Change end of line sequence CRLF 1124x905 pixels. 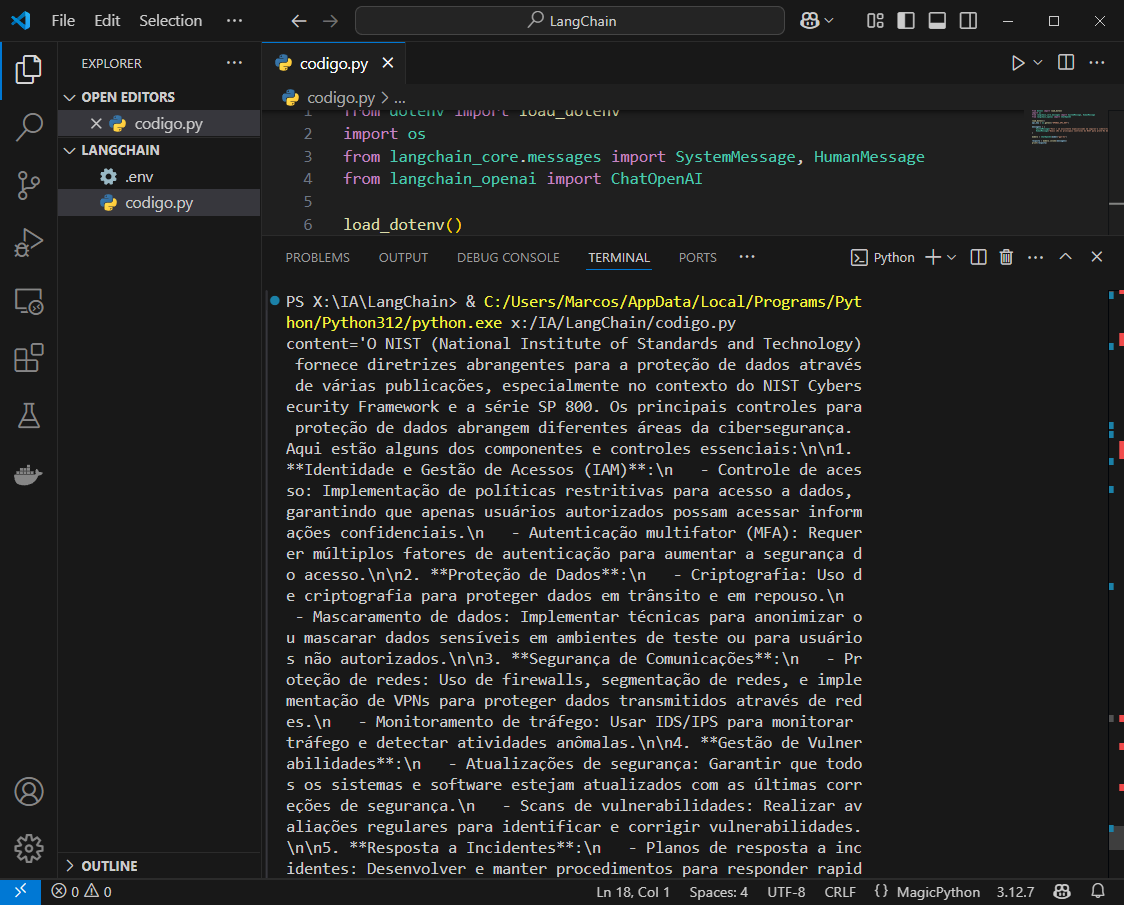click(x=840, y=892)
